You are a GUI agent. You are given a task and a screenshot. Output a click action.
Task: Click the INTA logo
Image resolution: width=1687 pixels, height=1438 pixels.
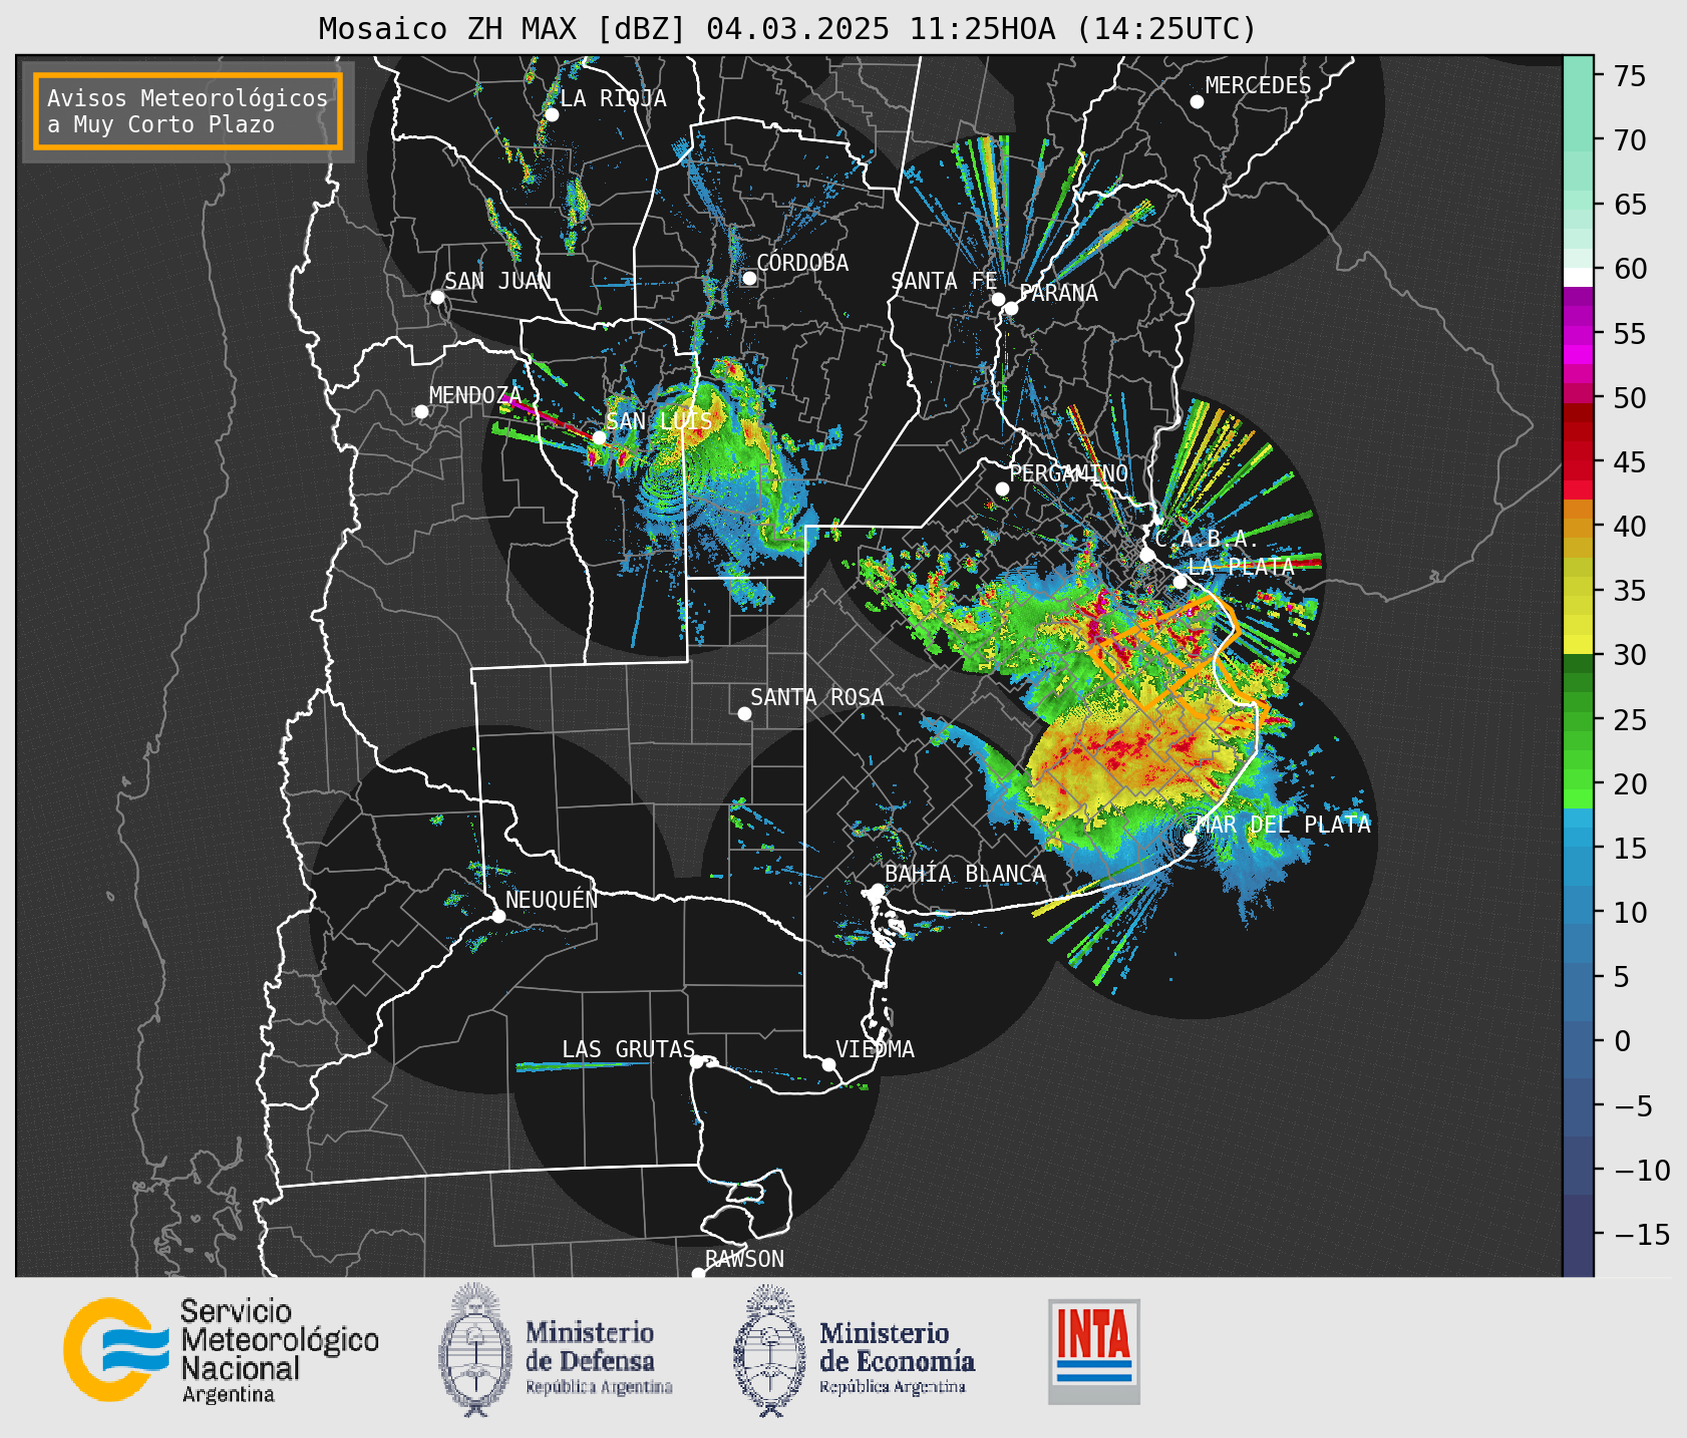[1094, 1351]
